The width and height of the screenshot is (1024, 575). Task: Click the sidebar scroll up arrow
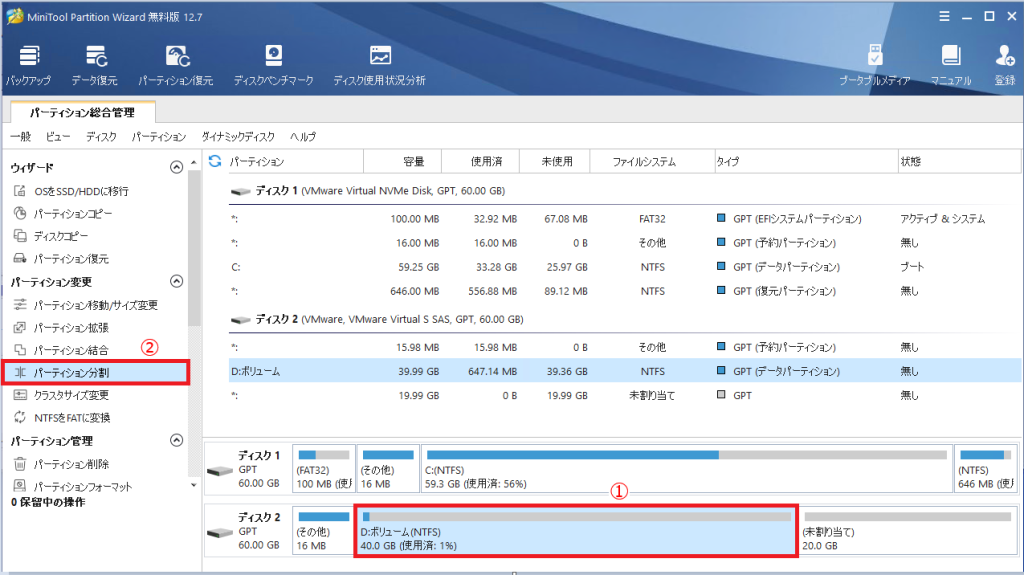coord(194,162)
